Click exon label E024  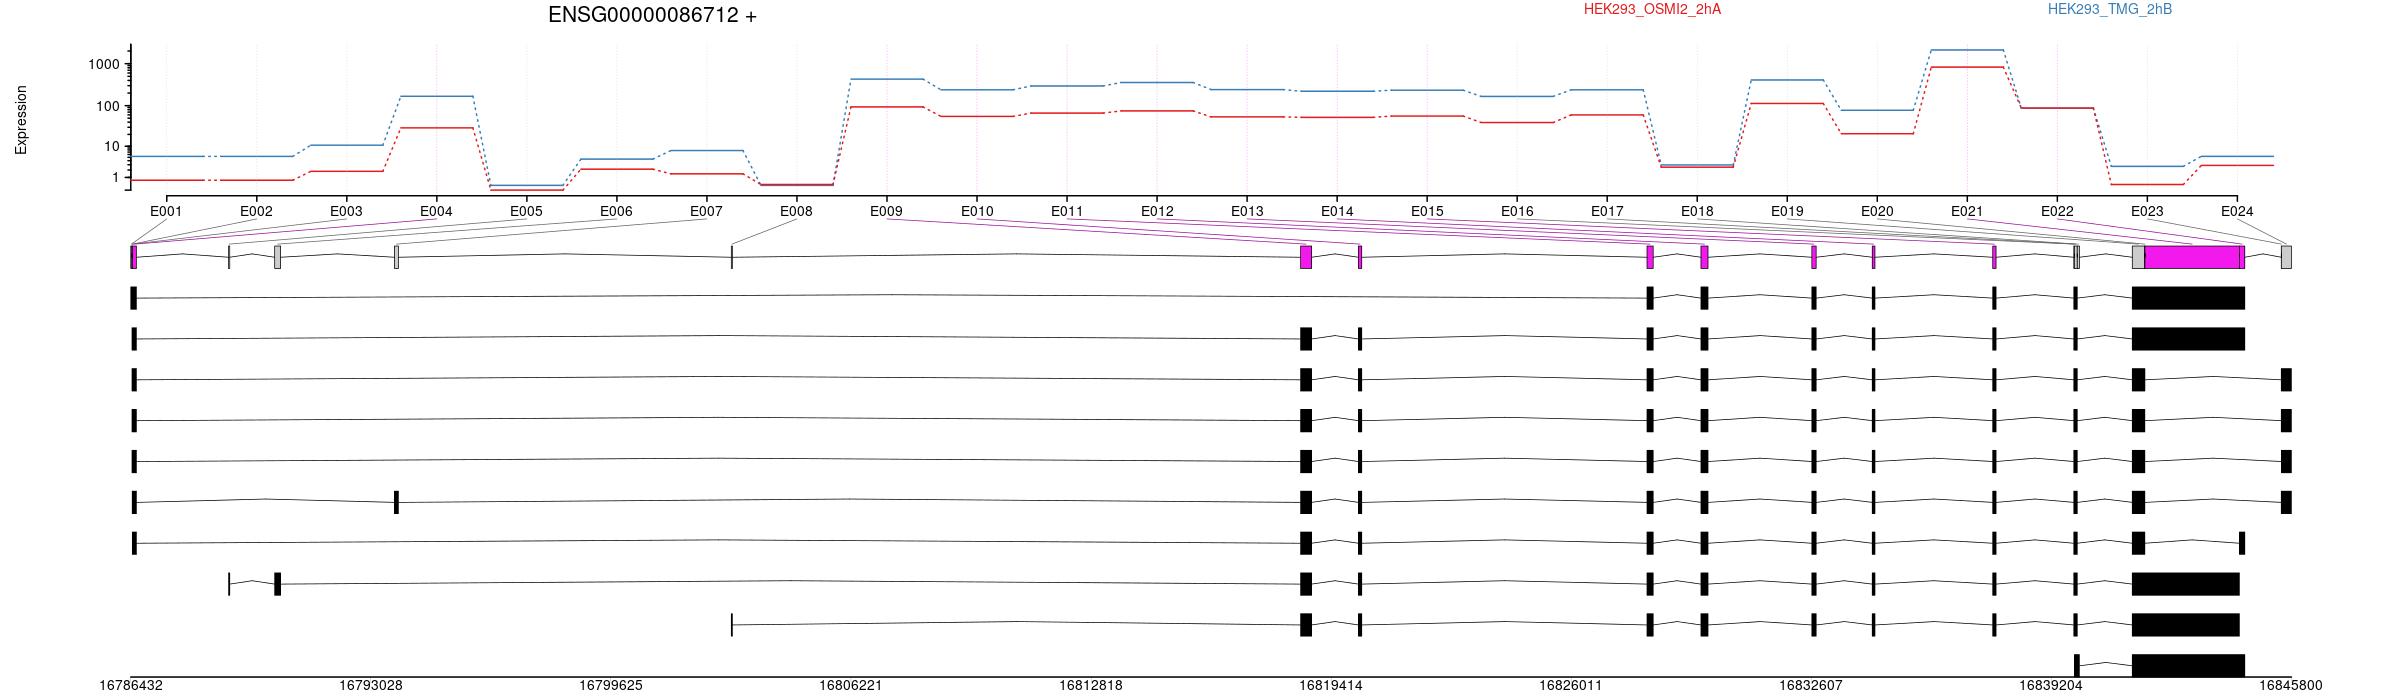(2237, 211)
